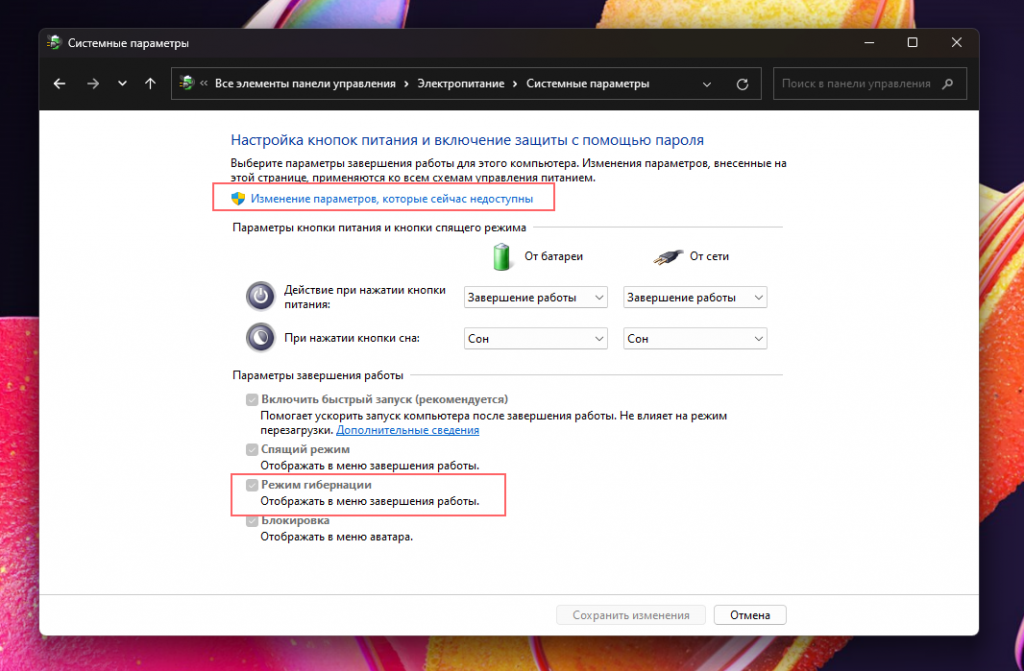This screenshot has width=1024, height=671.
Task: Click breadcrumb «Системные параметры»
Action: click(x=587, y=84)
